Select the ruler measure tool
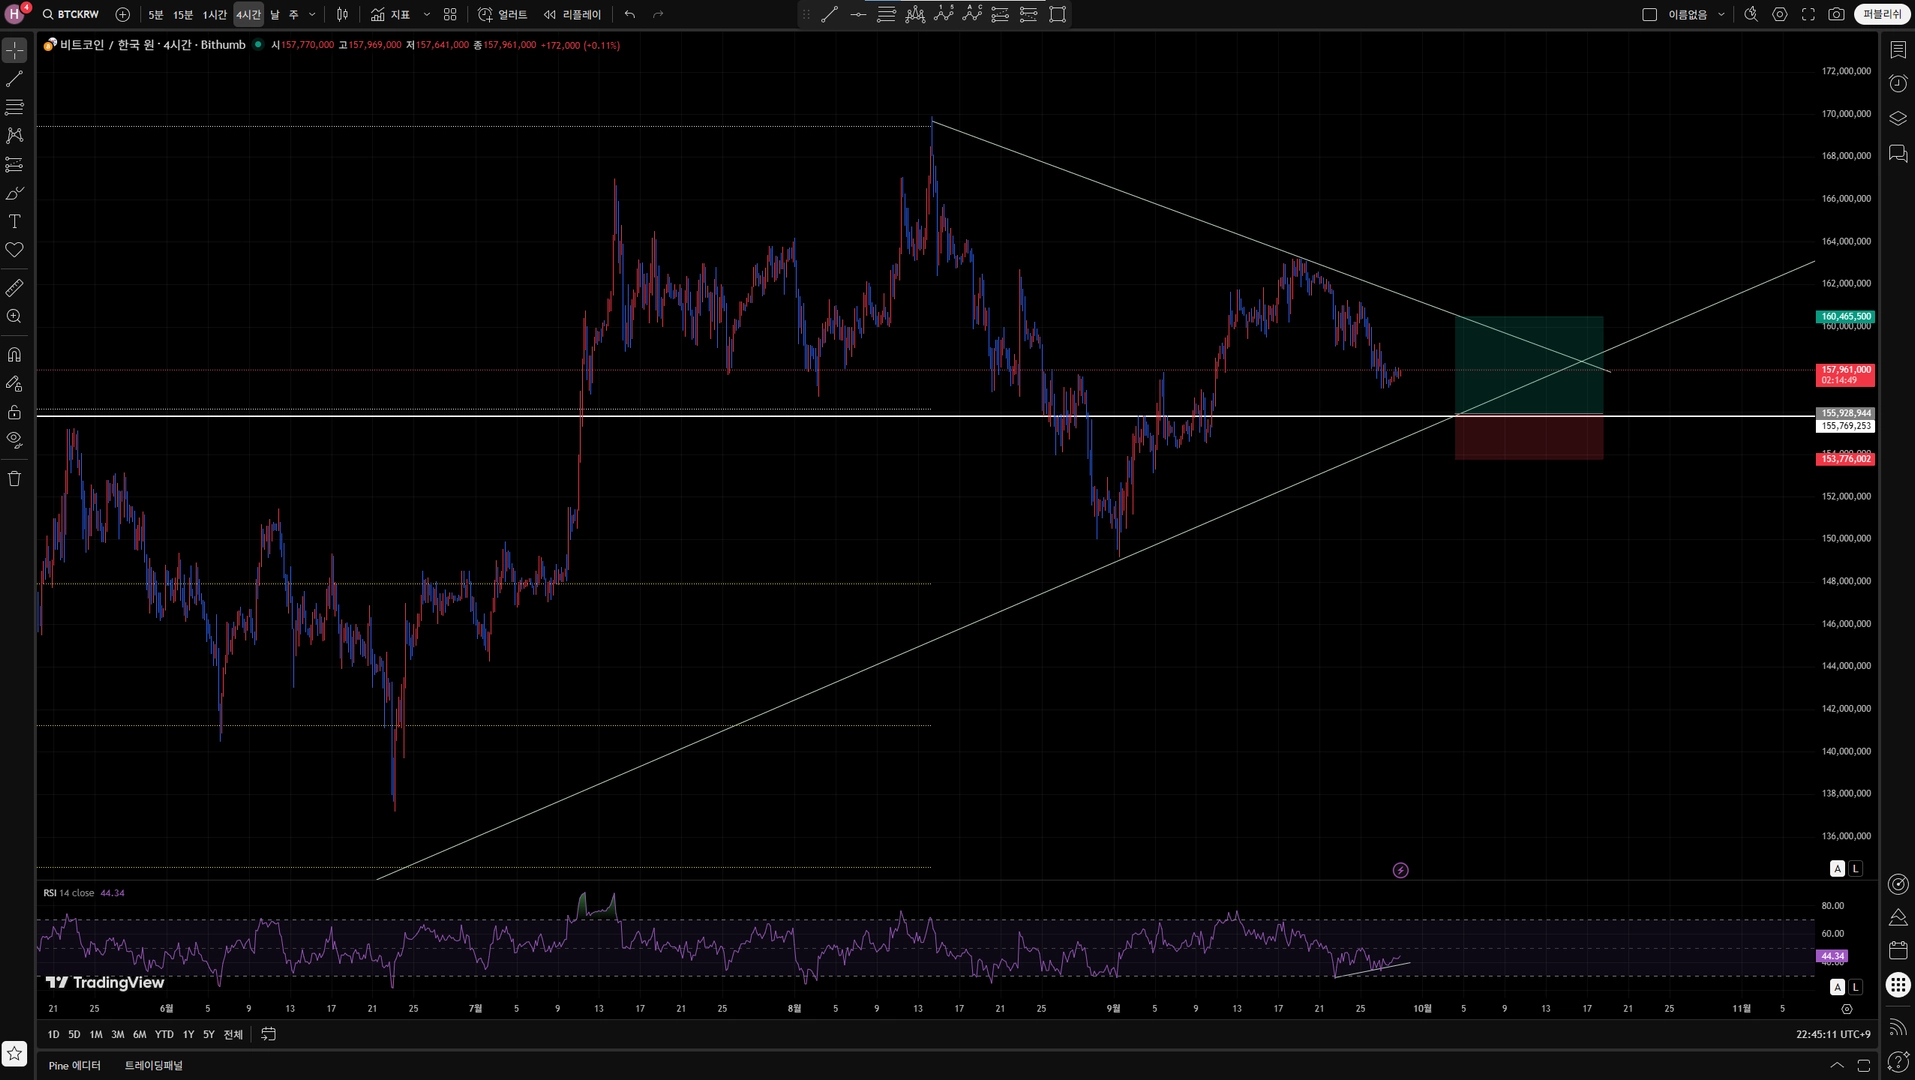The height and width of the screenshot is (1080, 1915). [15, 288]
